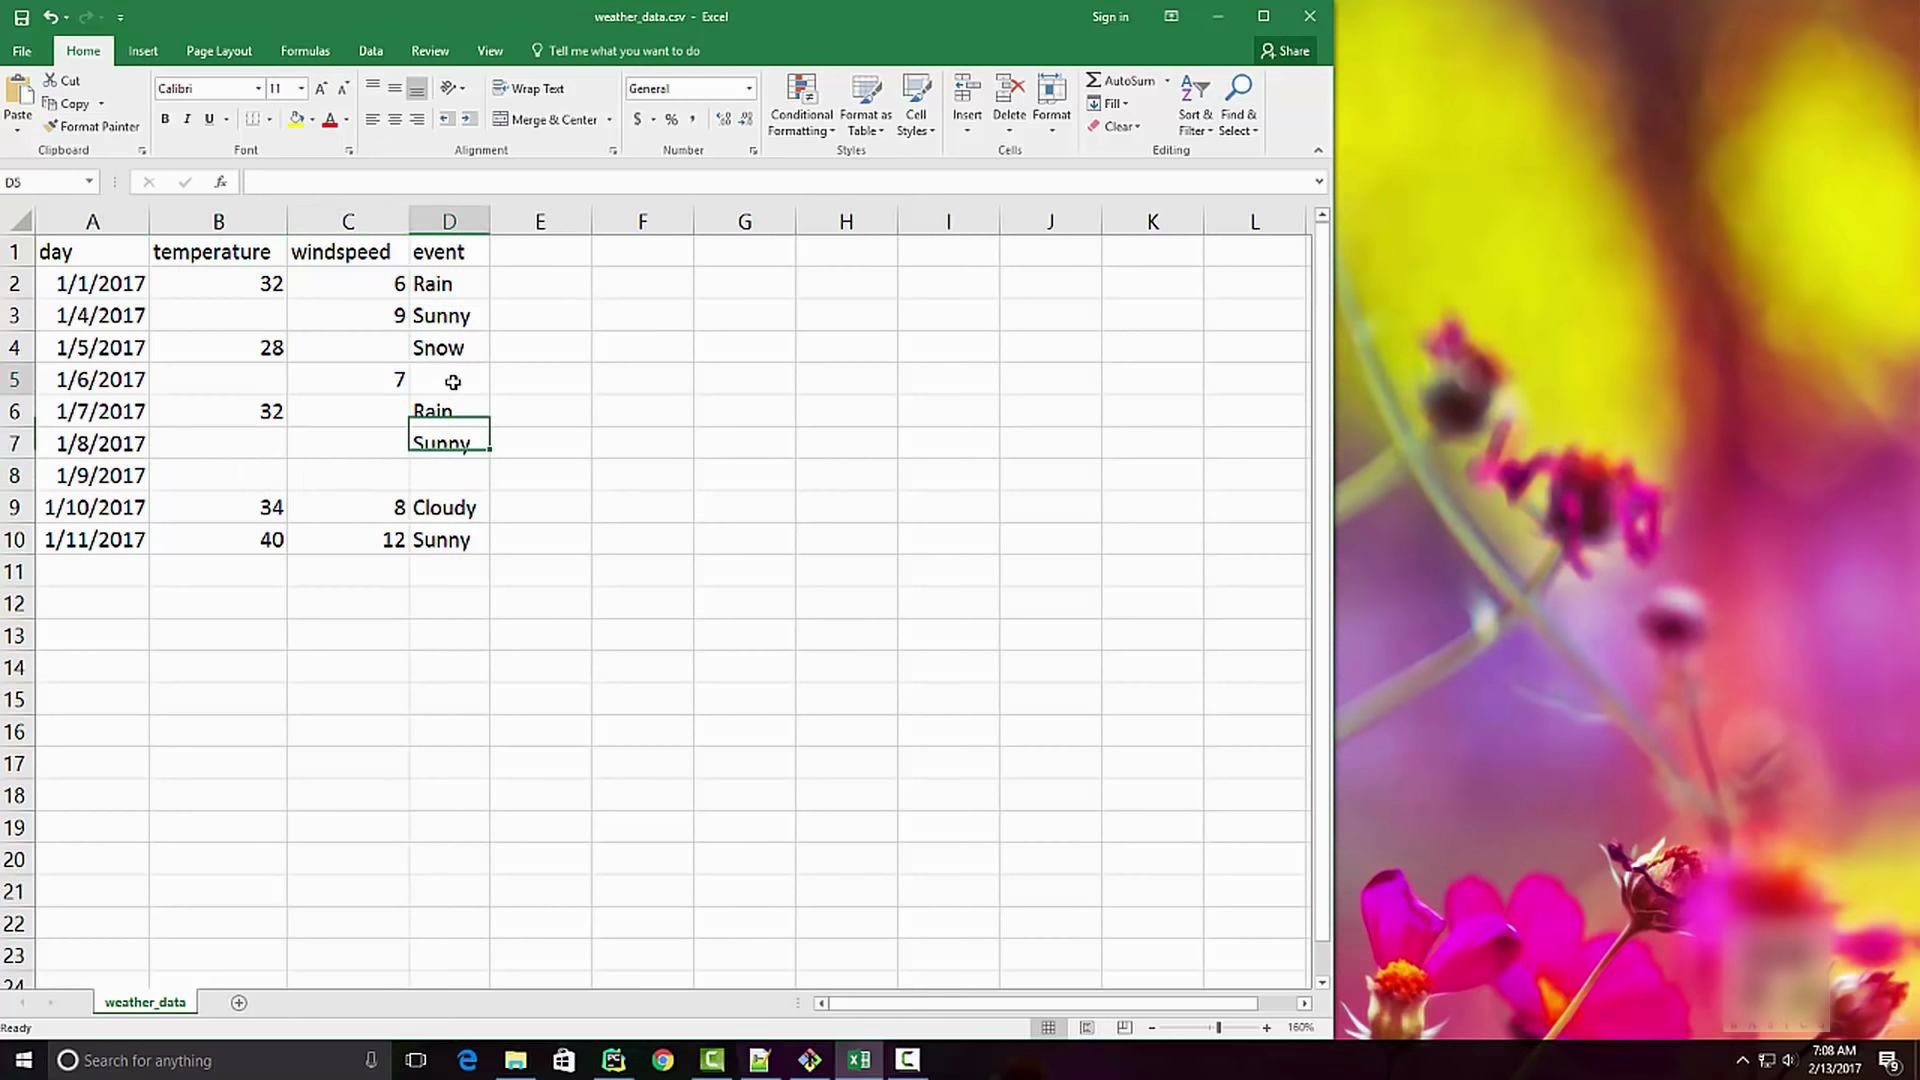Toggle Italic formatting
This screenshot has height=1080, width=1920.
point(187,119)
